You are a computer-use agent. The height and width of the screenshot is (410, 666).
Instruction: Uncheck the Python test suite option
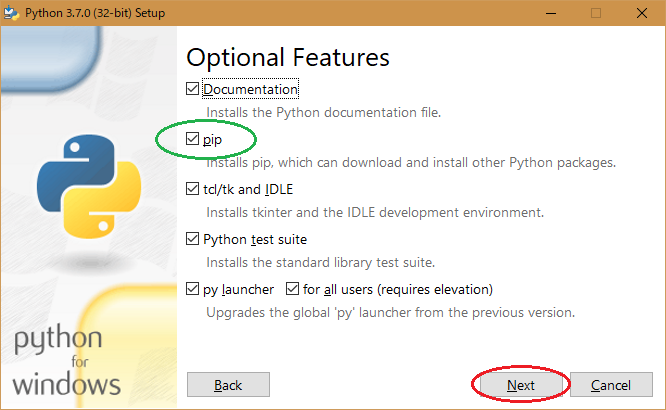tap(193, 239)
